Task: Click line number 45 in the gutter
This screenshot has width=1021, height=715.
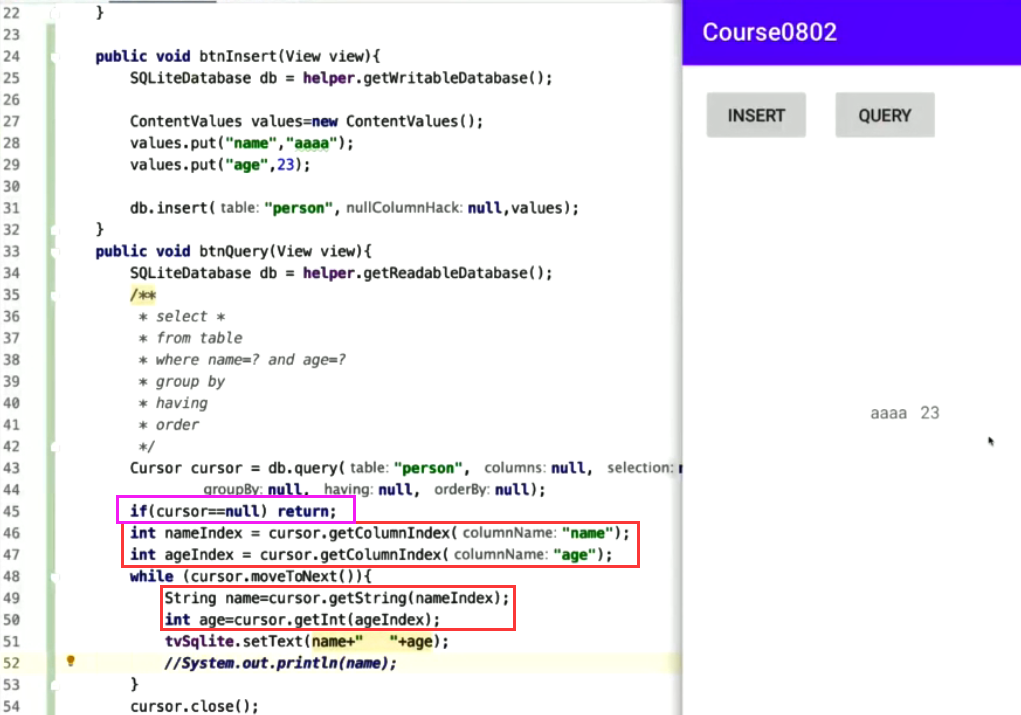Action: tap(11, 511)
